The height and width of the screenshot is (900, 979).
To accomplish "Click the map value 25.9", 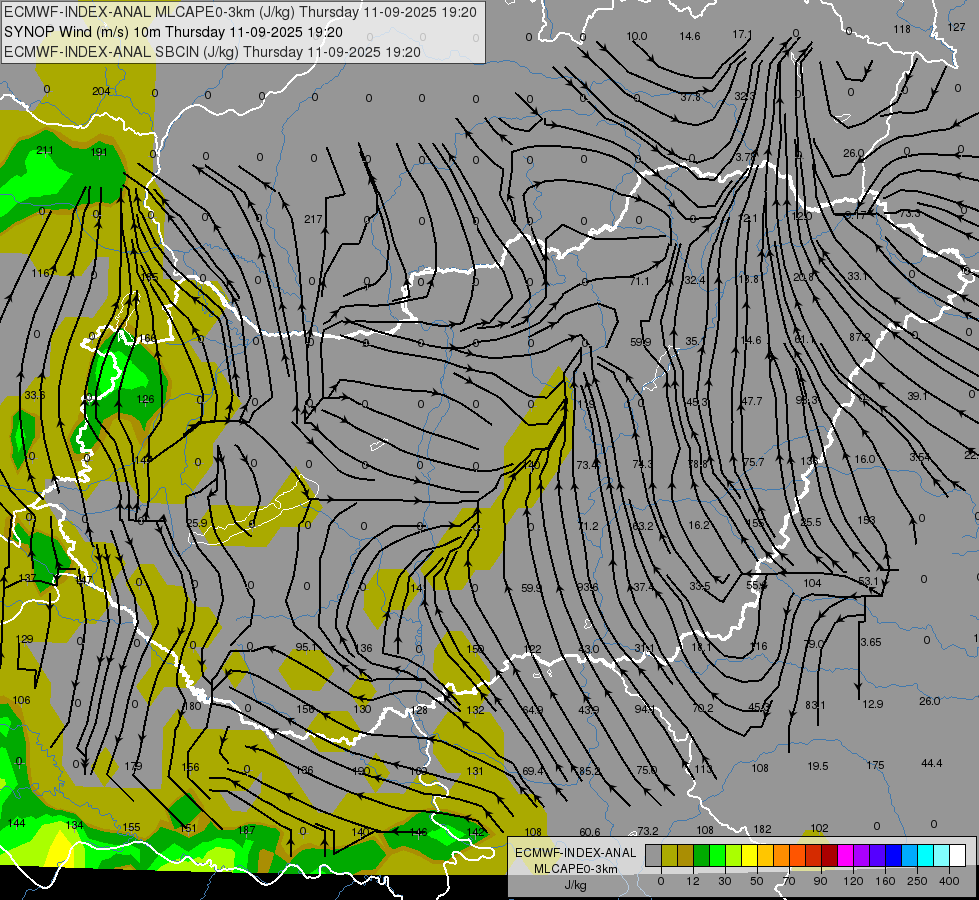I will click(197, 523).
